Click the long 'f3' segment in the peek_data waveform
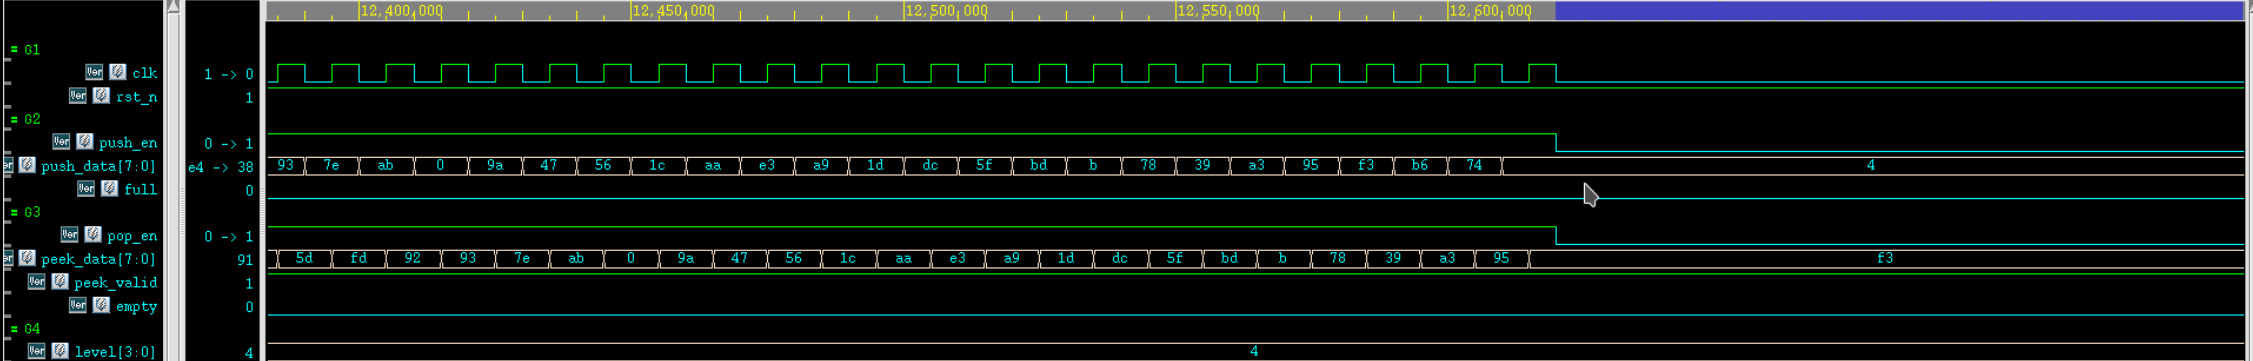Screen dimensions: 2253x361 click(x=1886, y=258)
